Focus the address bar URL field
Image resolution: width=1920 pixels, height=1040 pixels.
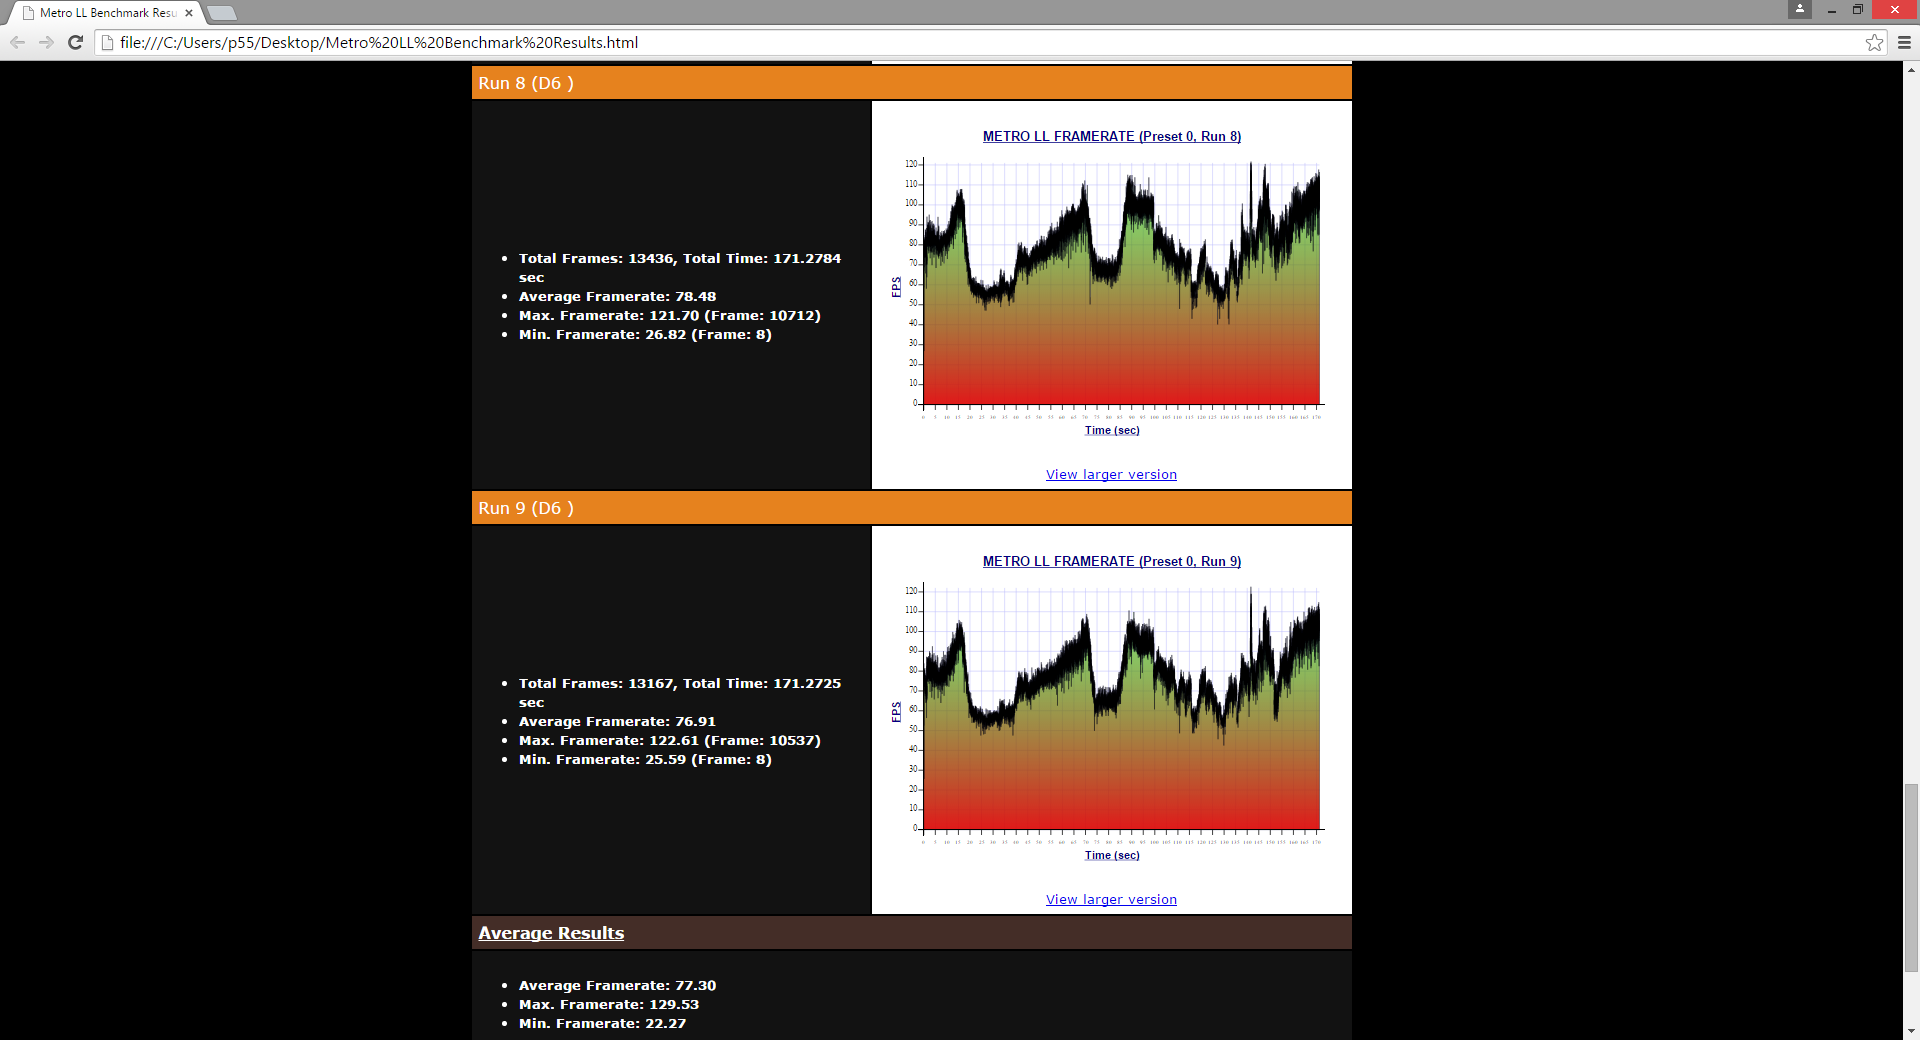pos(990,42)
